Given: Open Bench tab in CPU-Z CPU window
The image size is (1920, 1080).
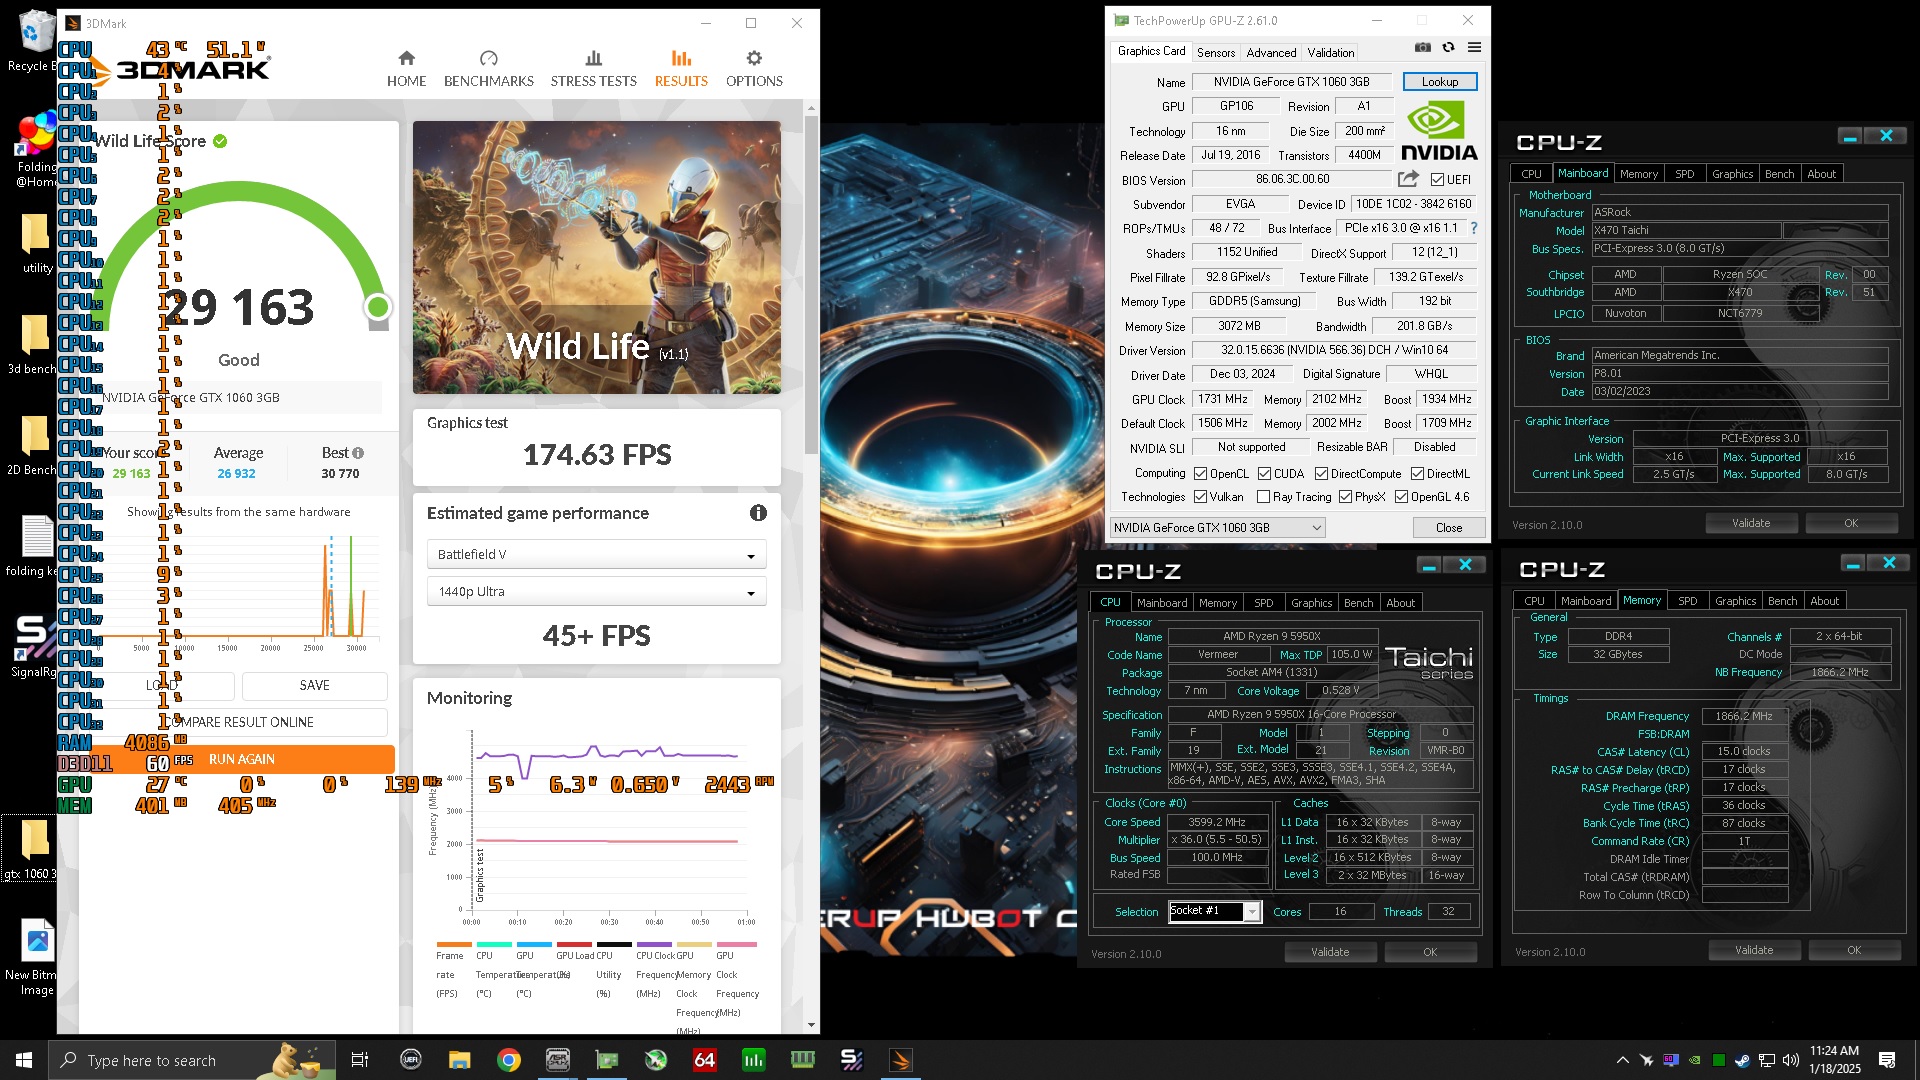Looking at the screenshot, I should pos(1358,602).
